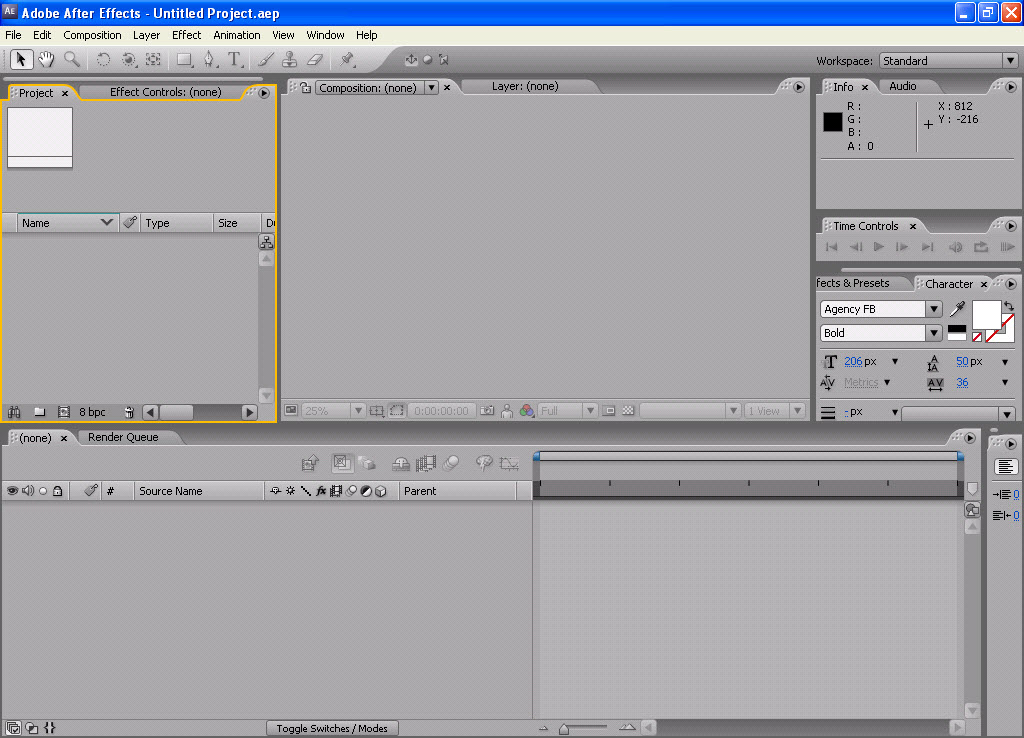Toggle transparency grid in Composition viewer
This screenshot has height=738, width=1024.
628,411
